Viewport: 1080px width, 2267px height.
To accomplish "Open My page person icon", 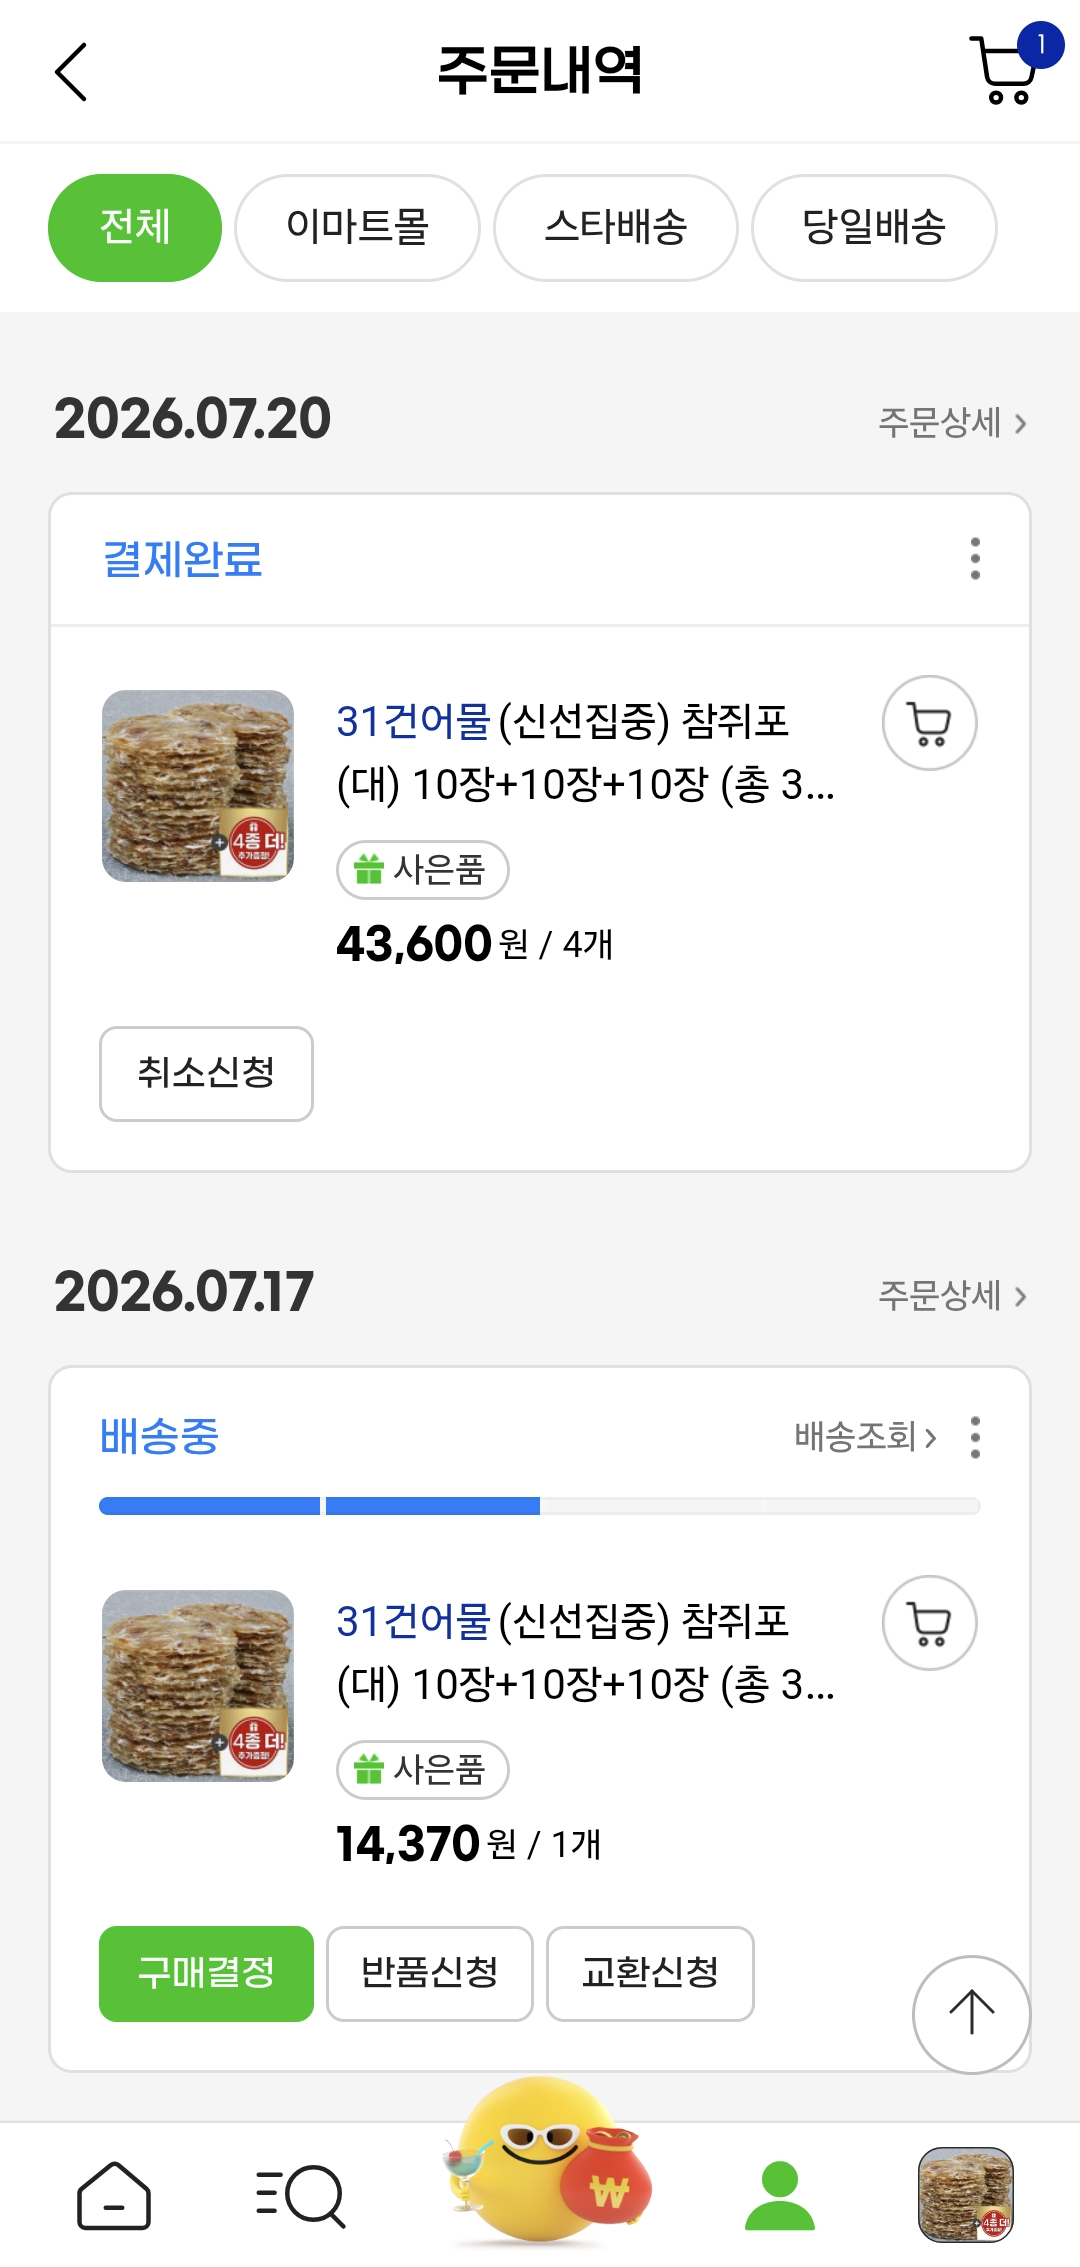I will click(x=780, y=2195).
